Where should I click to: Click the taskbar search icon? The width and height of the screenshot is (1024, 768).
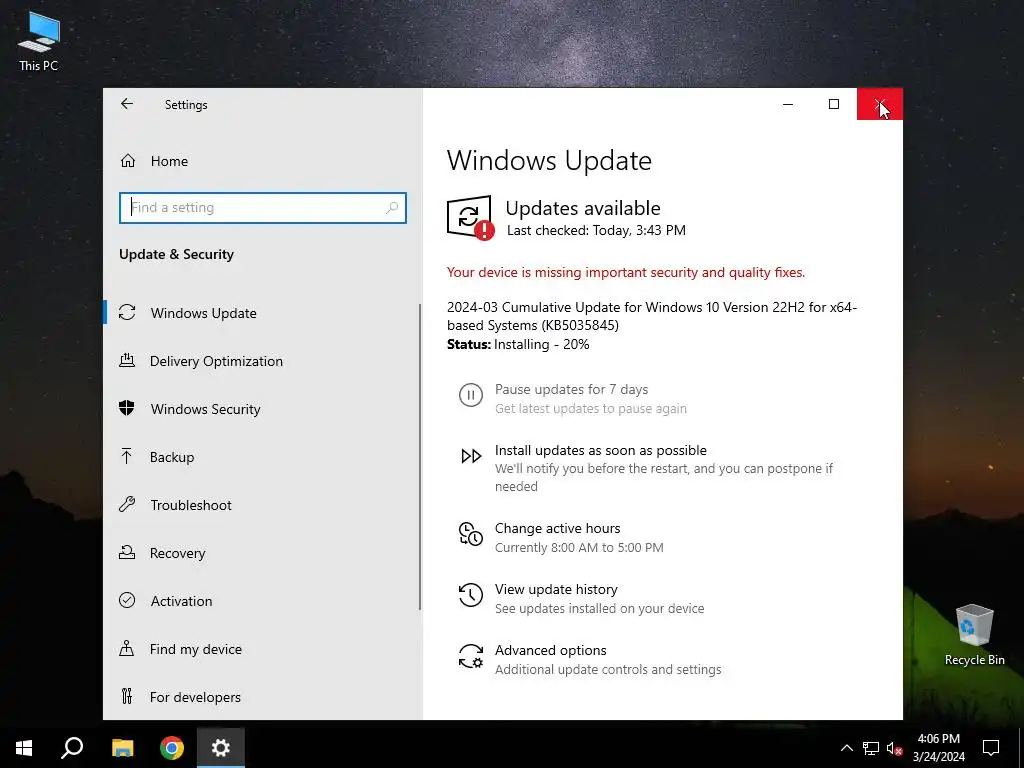pos(72,748)
